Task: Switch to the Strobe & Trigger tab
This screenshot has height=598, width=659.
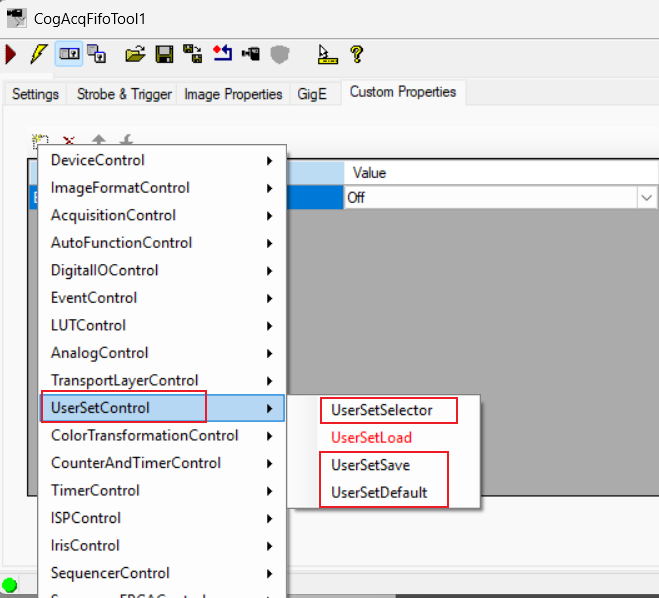Action: [124, 94]
